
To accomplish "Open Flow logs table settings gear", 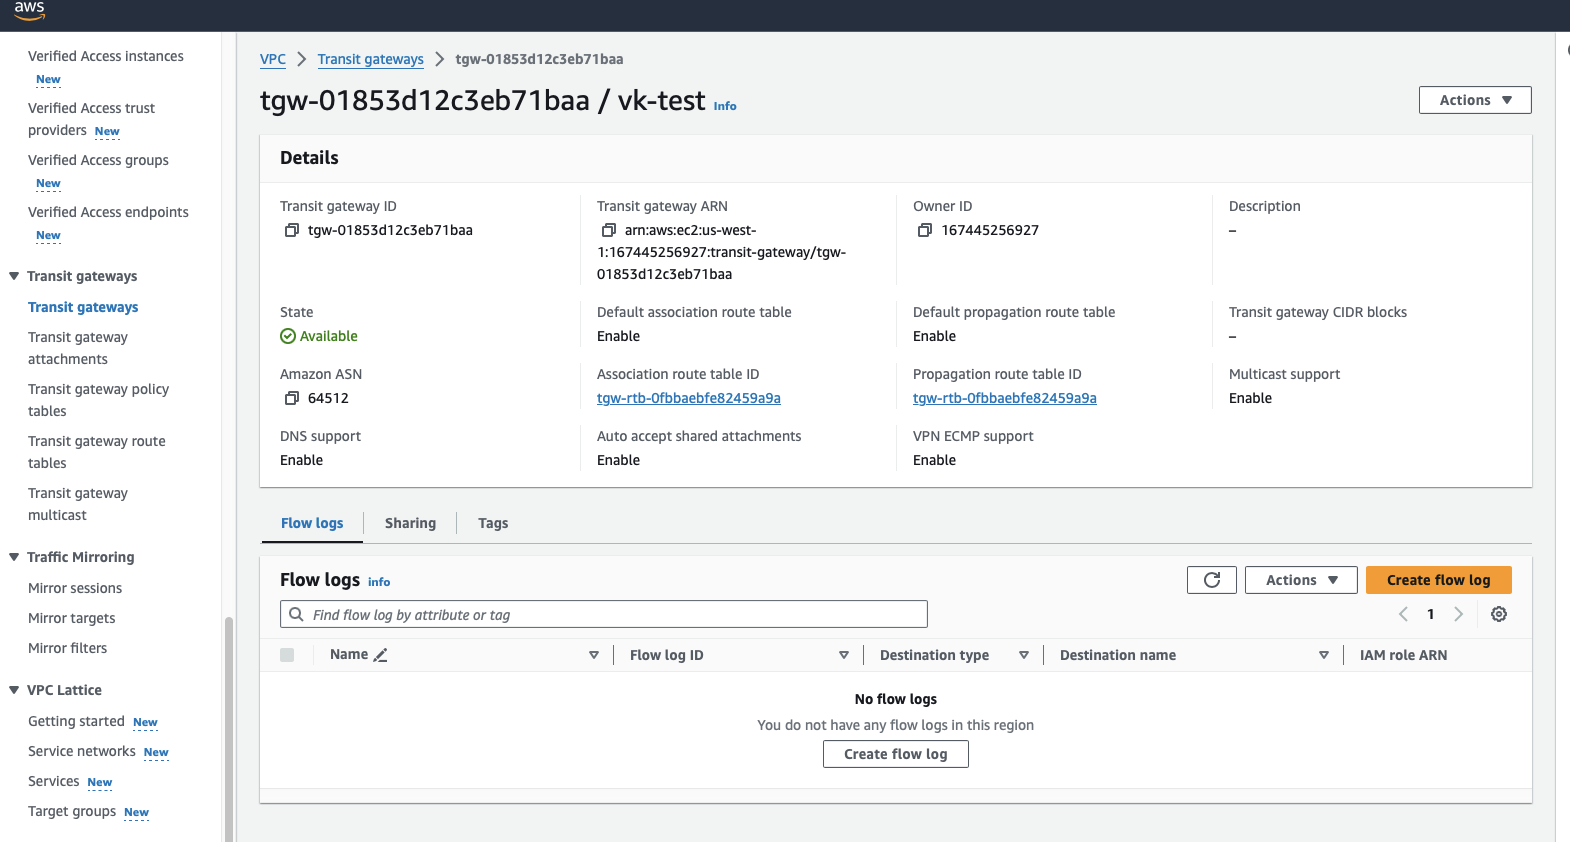I will (1498, 614).
